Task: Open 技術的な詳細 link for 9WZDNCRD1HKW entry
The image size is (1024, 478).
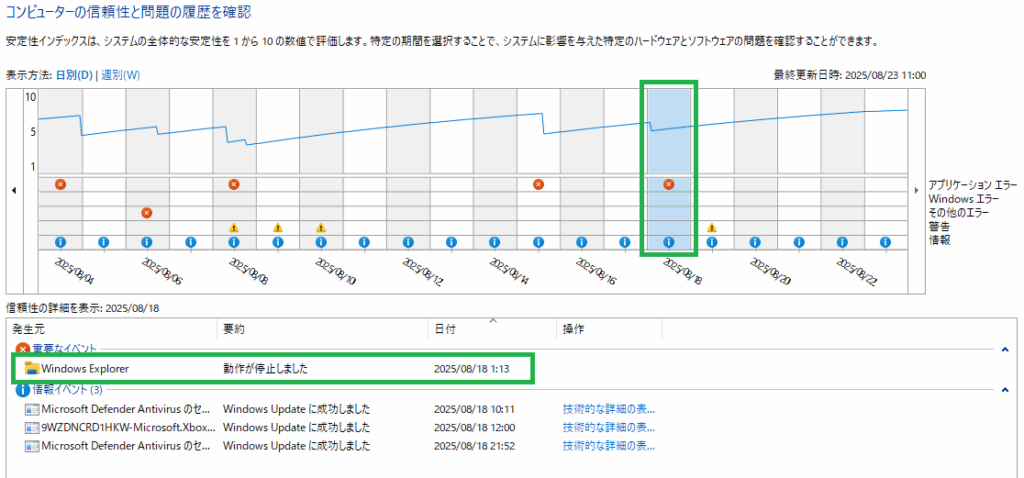Action: (608, 427)
